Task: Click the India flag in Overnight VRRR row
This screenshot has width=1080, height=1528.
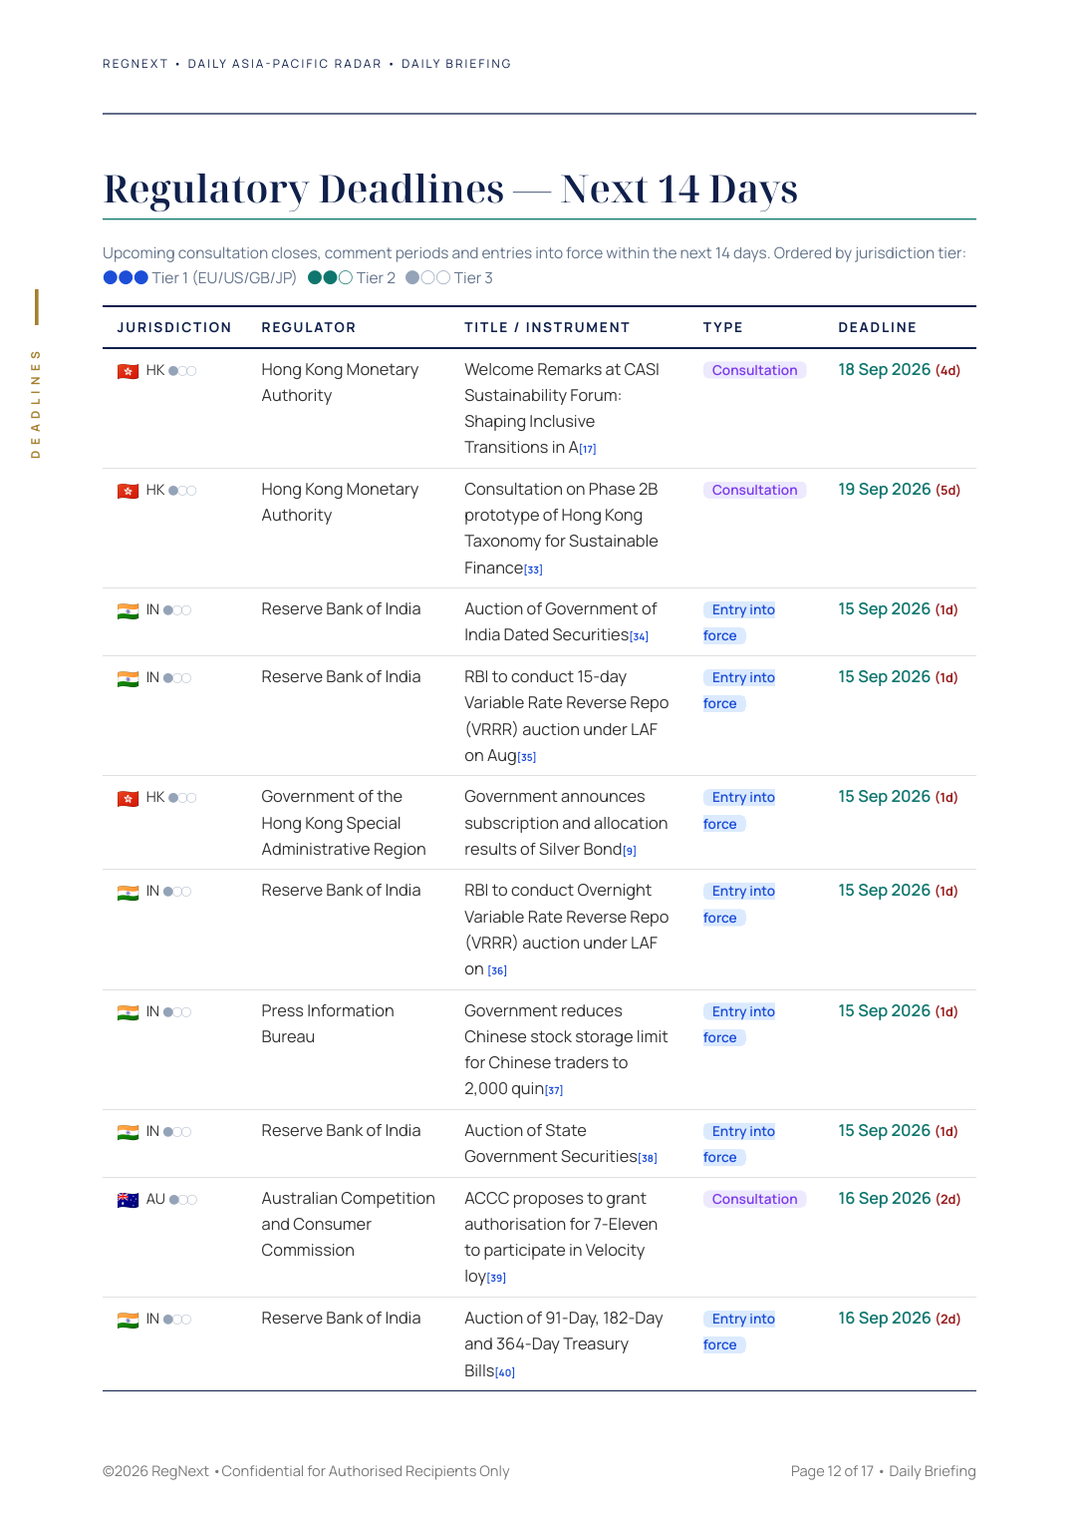Action: pyautogui.click(x=128, y=892)
